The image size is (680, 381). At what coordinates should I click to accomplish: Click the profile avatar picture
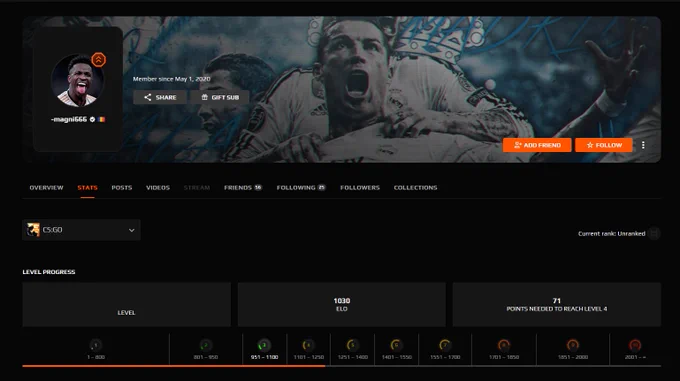coord(78,81)
